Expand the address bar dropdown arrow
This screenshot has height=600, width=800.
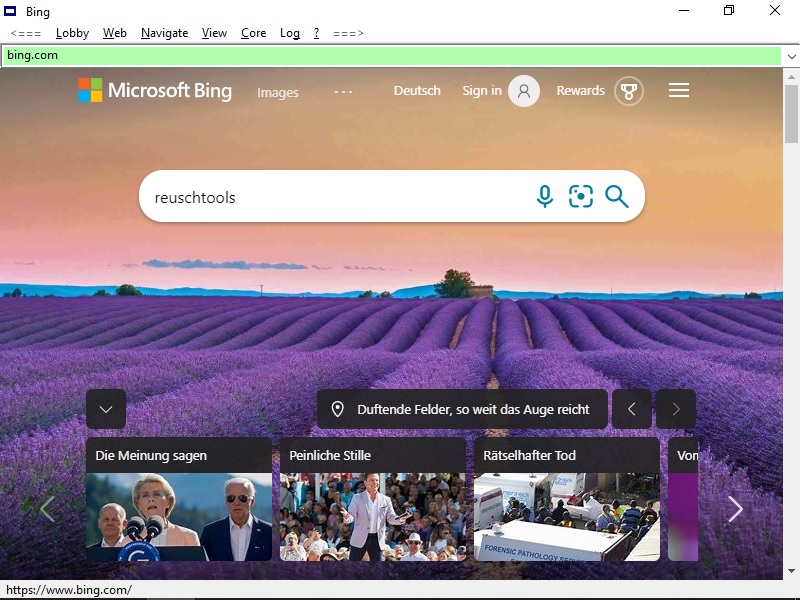pyautogui.click(x=791, y=56)
